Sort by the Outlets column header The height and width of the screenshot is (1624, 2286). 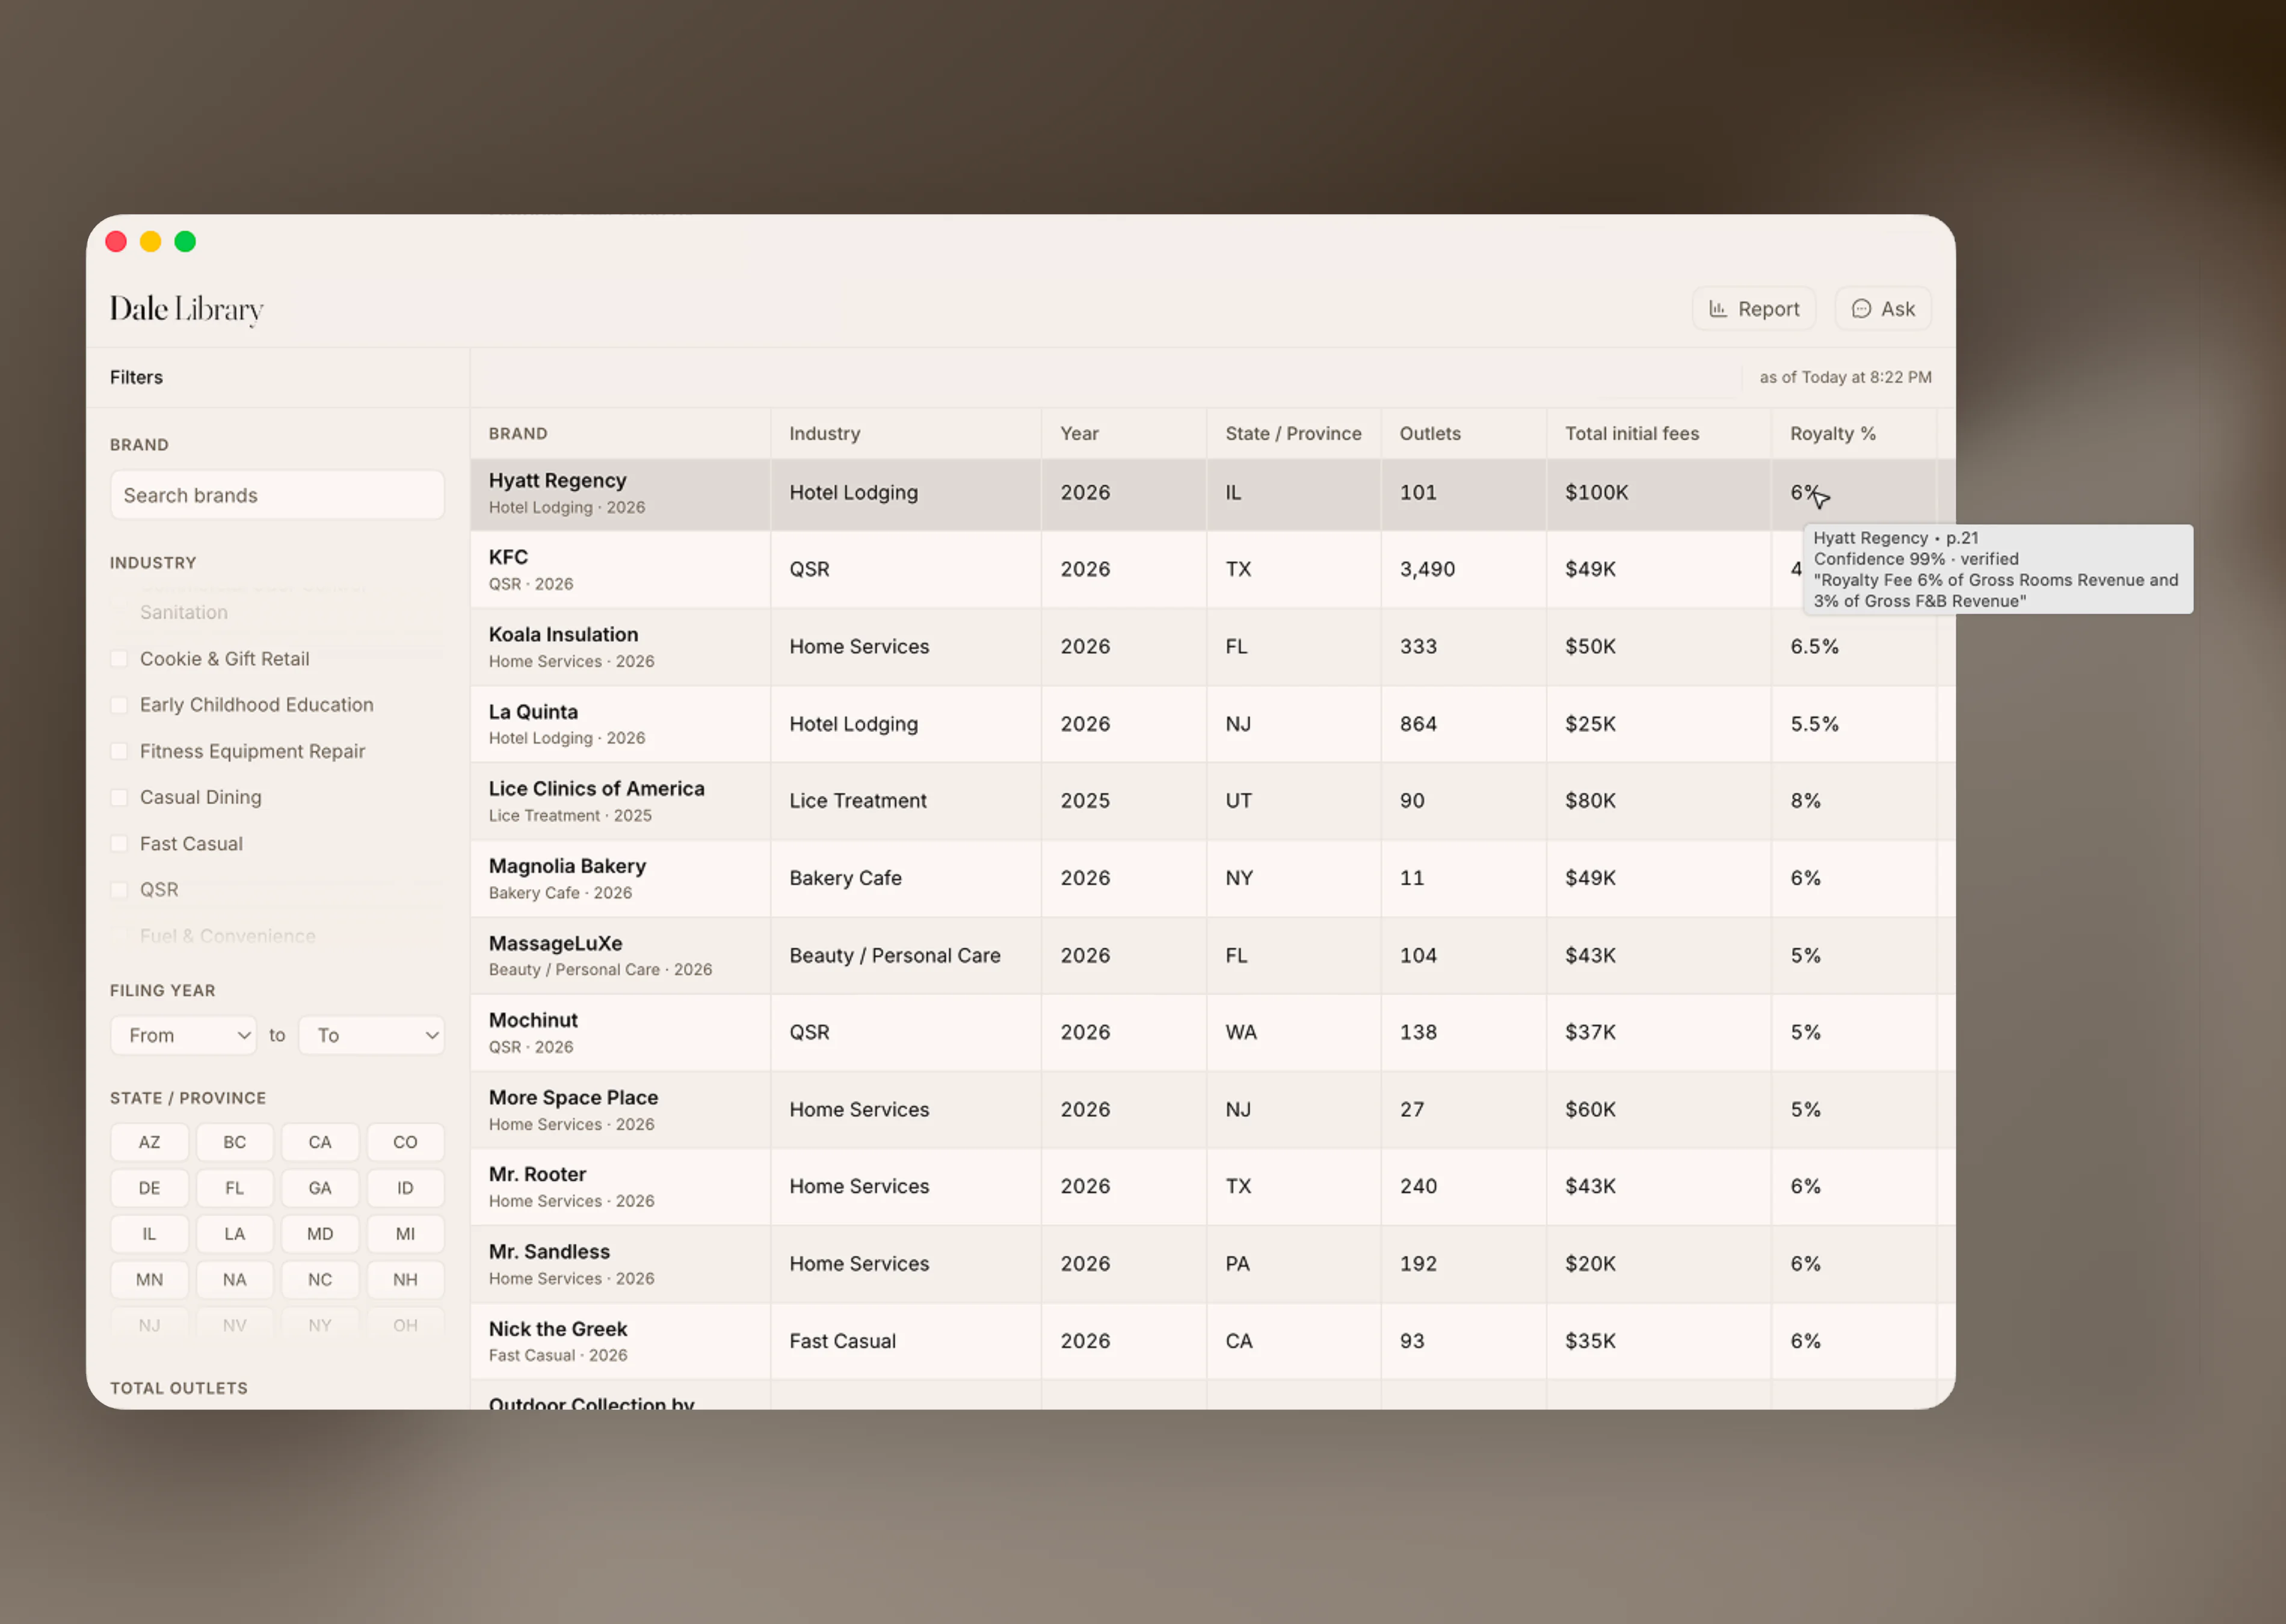1430,434
